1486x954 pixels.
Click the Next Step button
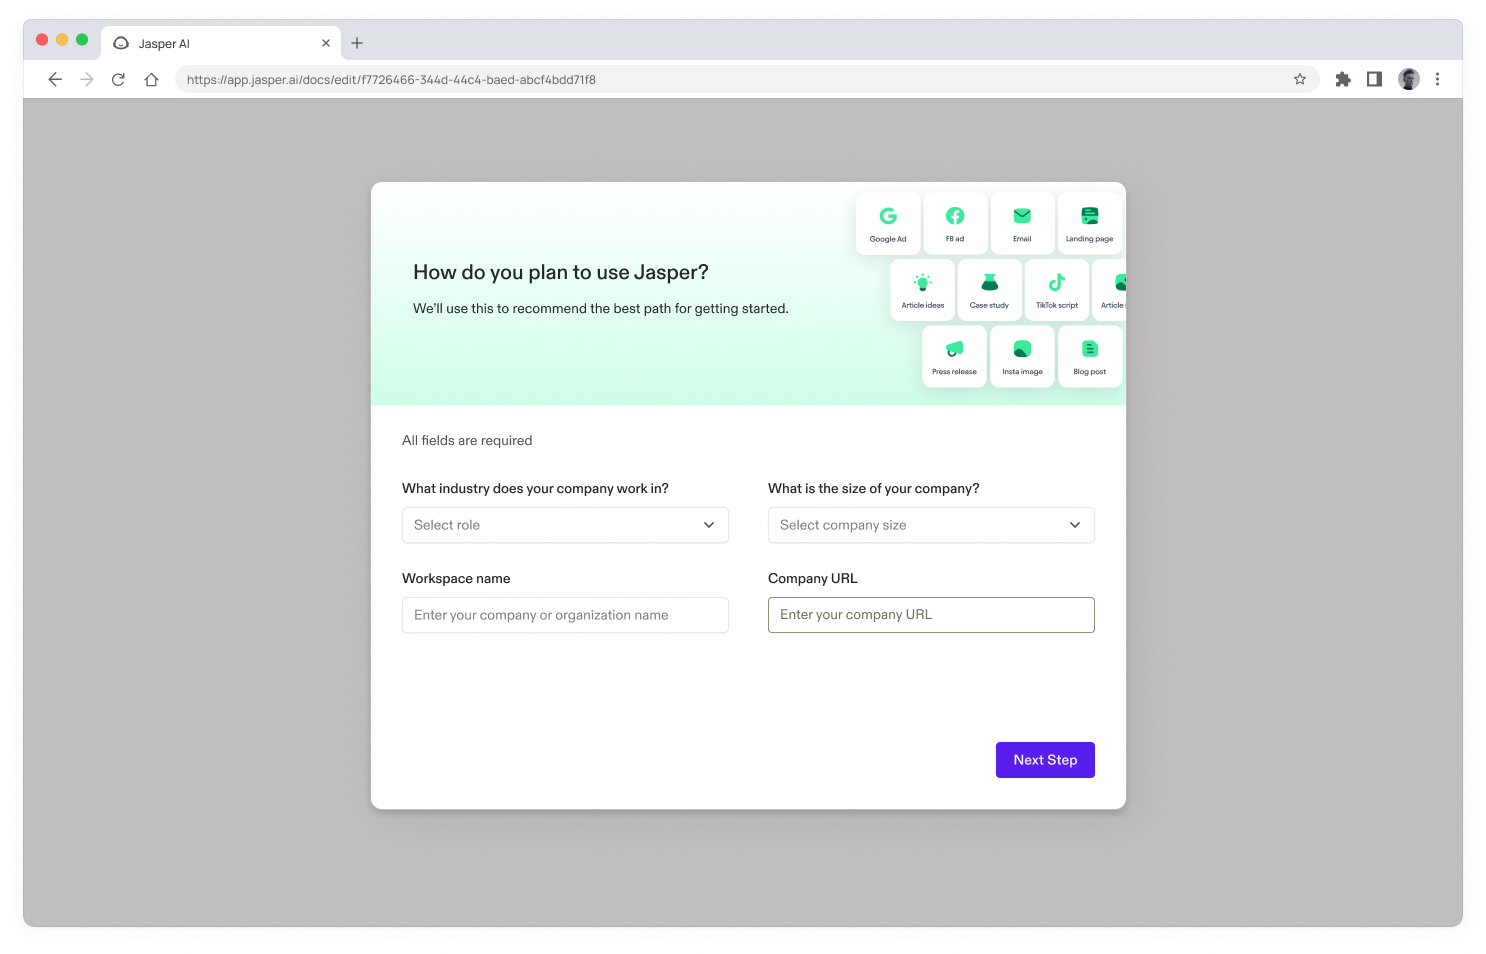click(x=1044, y=759)
